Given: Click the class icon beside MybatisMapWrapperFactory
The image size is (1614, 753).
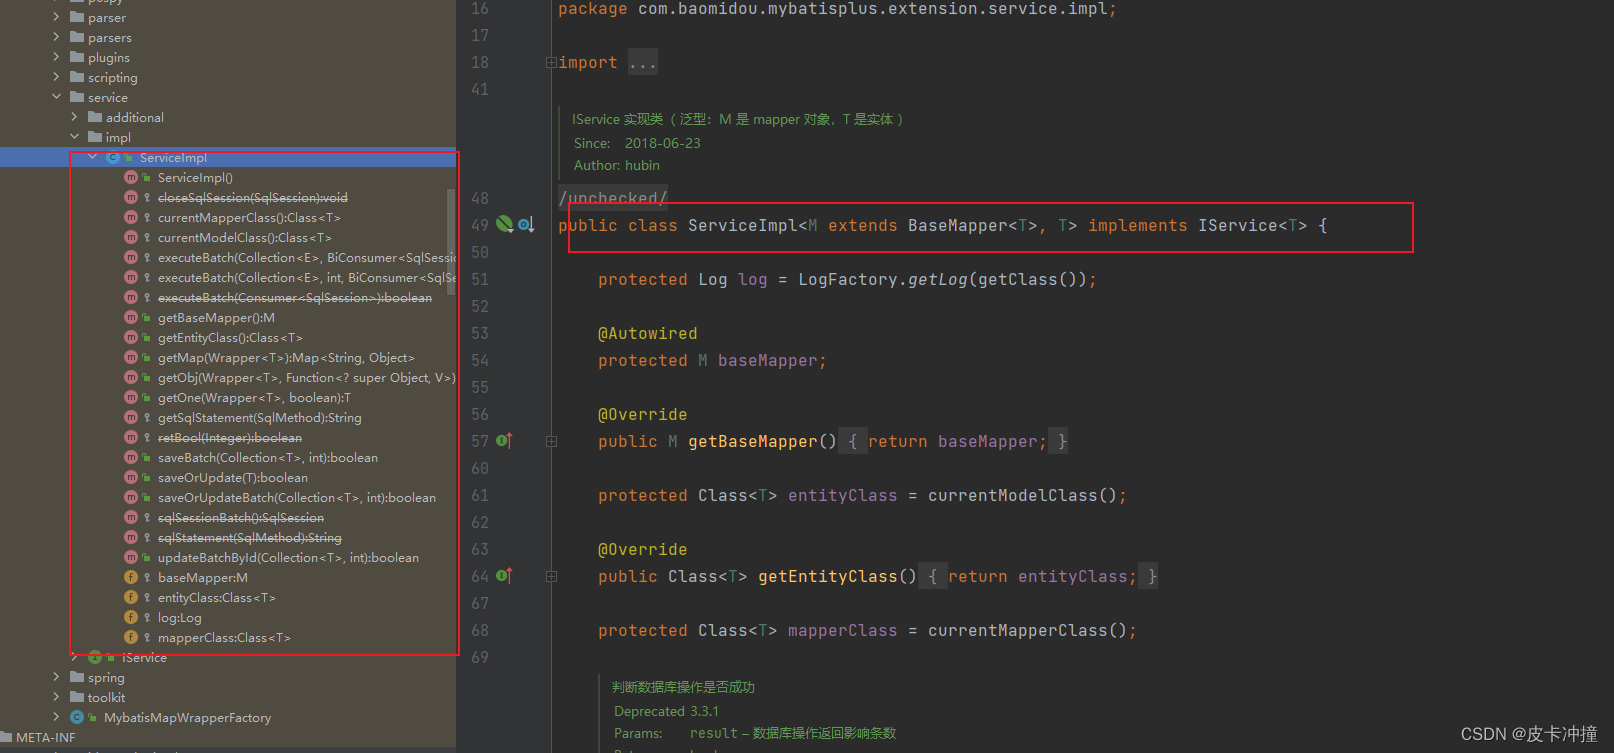Looking at the screenshot, I should click(77, 718).
